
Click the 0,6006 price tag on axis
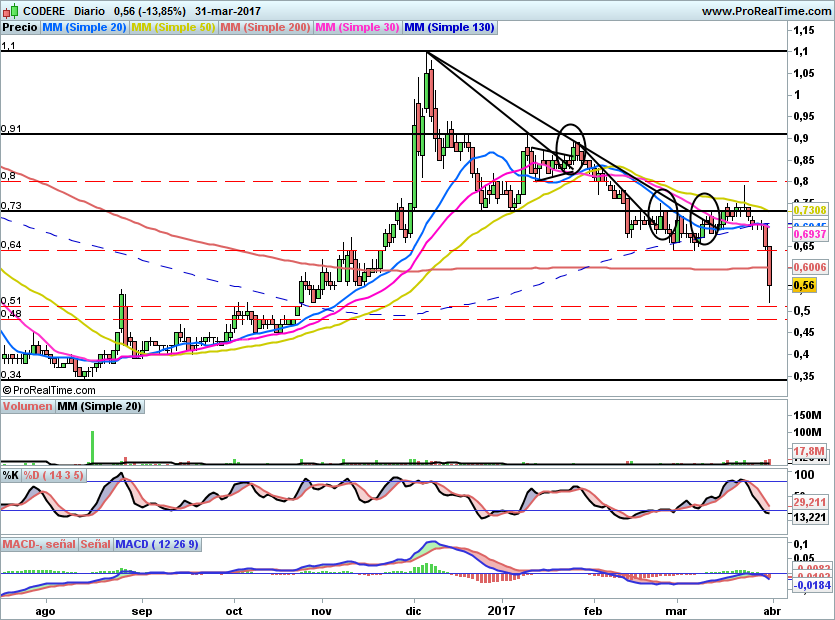point(809,267)
